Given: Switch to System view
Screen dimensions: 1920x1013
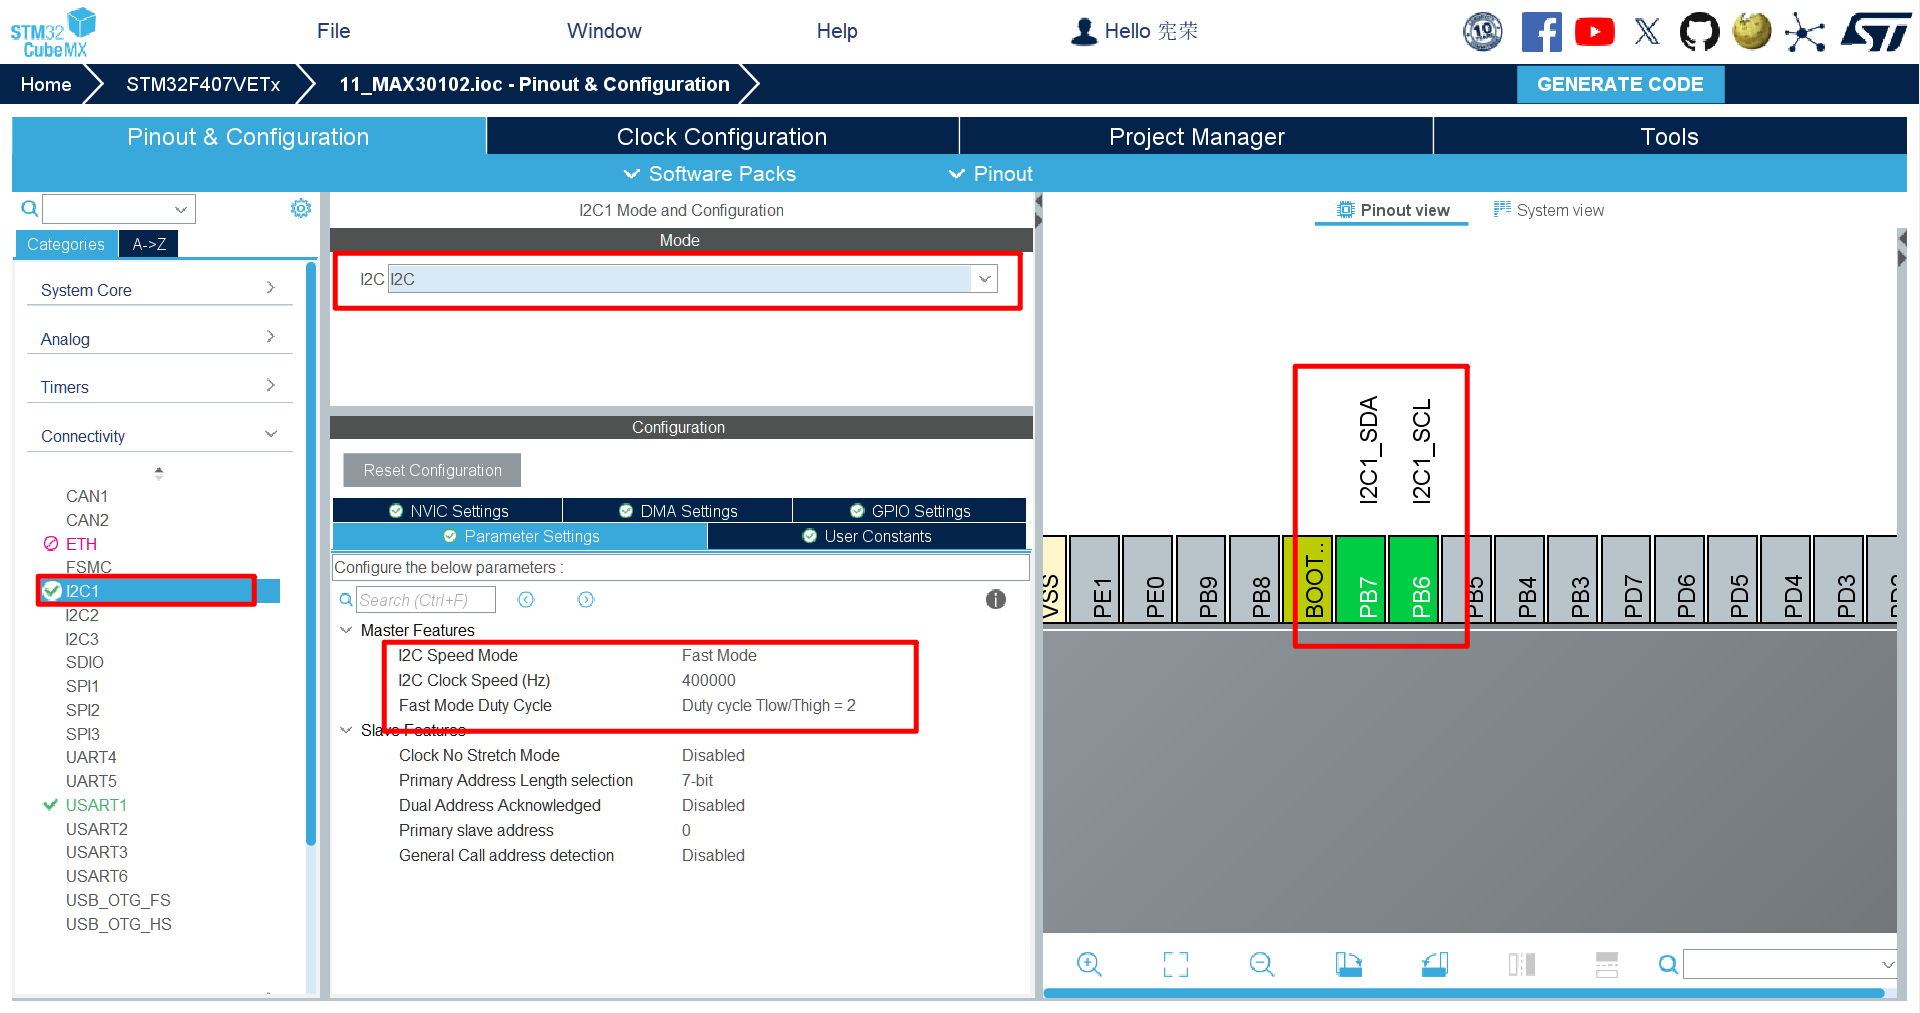Looking at the screenshot, I should point(1548,210).
